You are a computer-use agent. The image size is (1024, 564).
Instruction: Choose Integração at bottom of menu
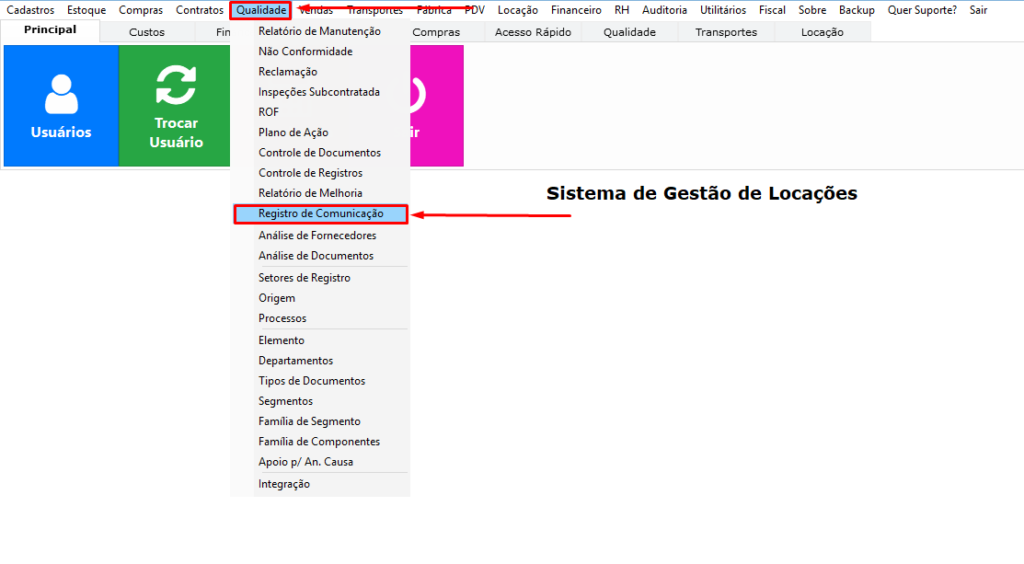pos(284,484)
